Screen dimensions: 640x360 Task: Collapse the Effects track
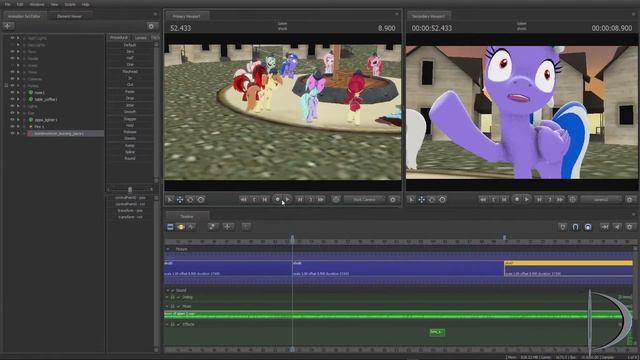[x=167, y=324]
